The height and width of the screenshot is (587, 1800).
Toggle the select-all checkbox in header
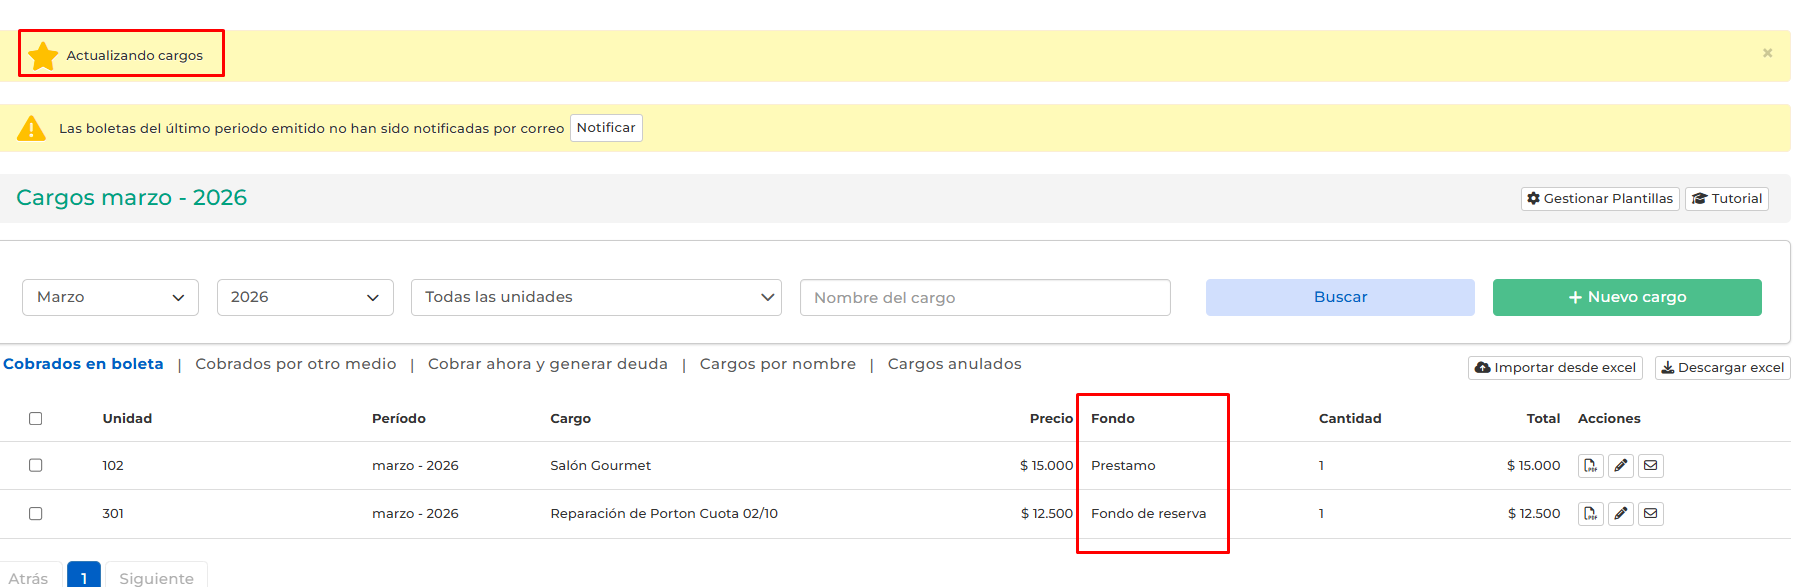(36, 419)
